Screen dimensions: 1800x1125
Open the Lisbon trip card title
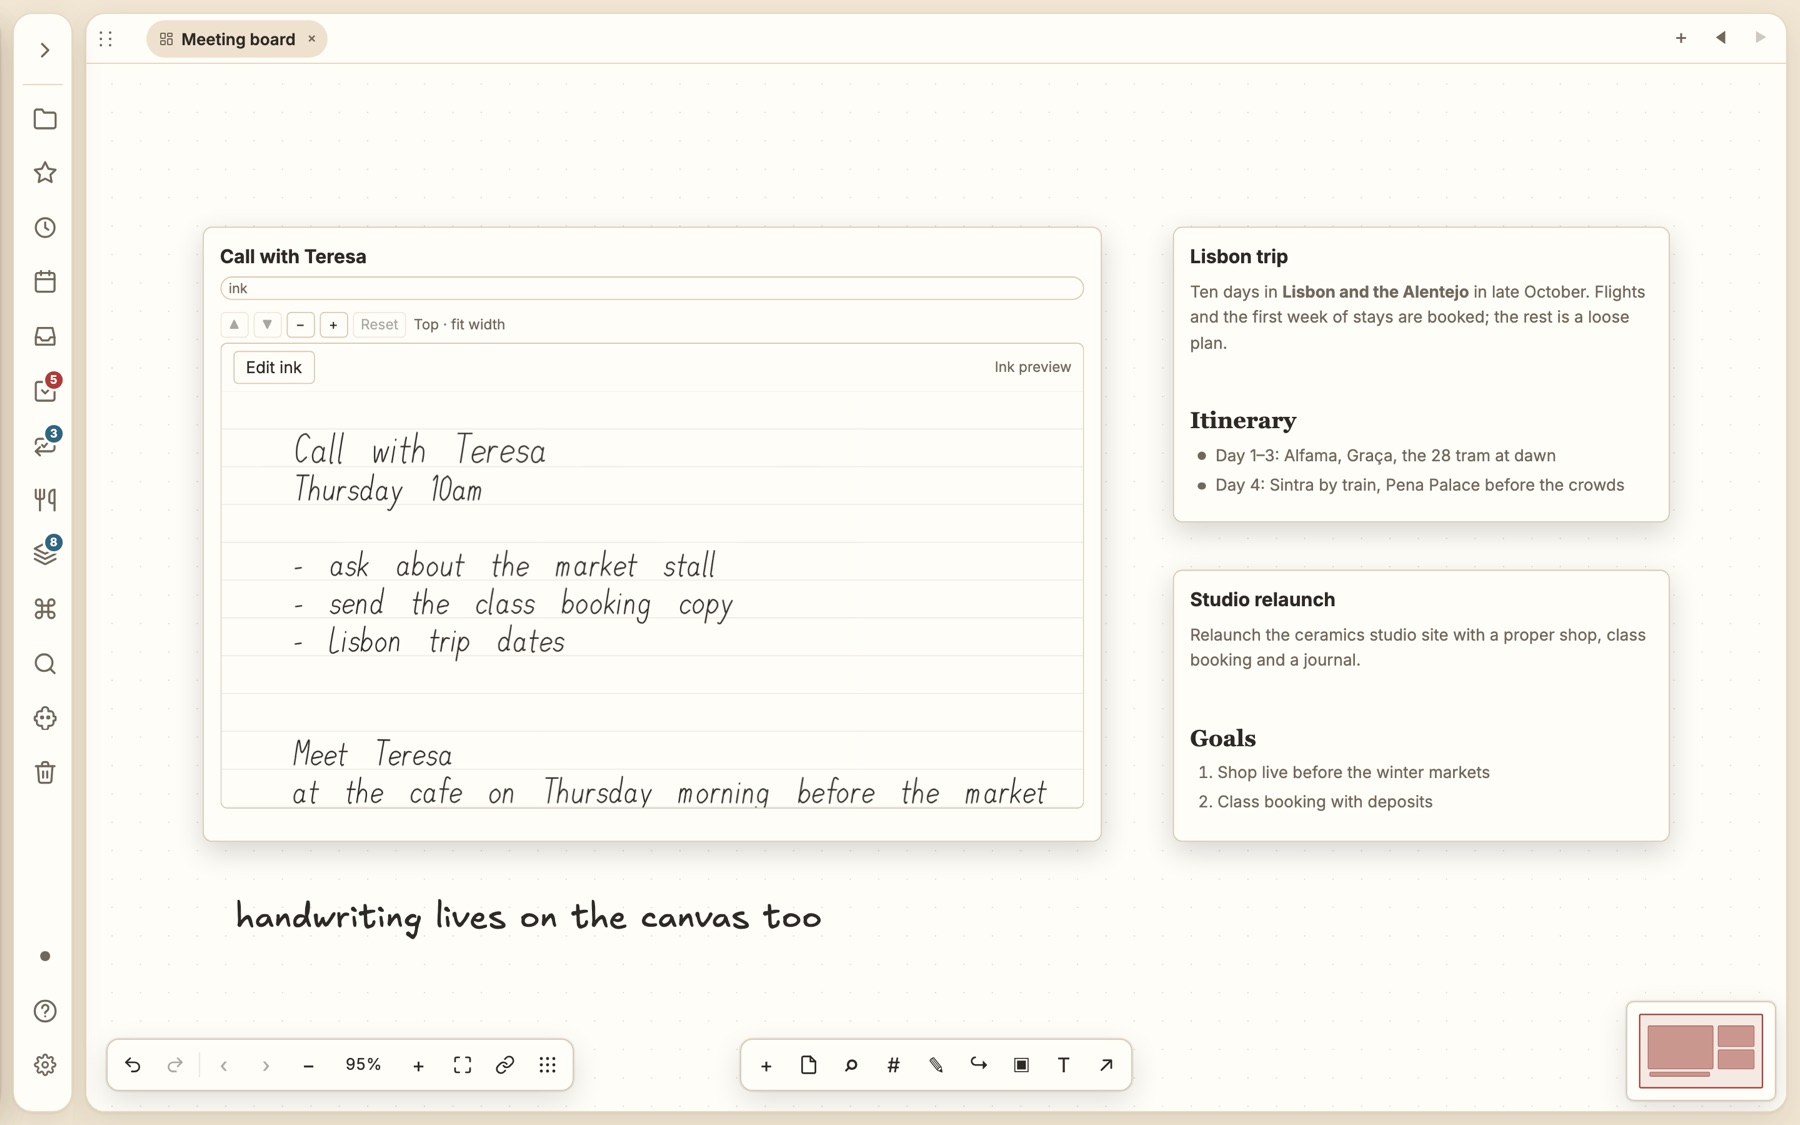[1238, 257]
